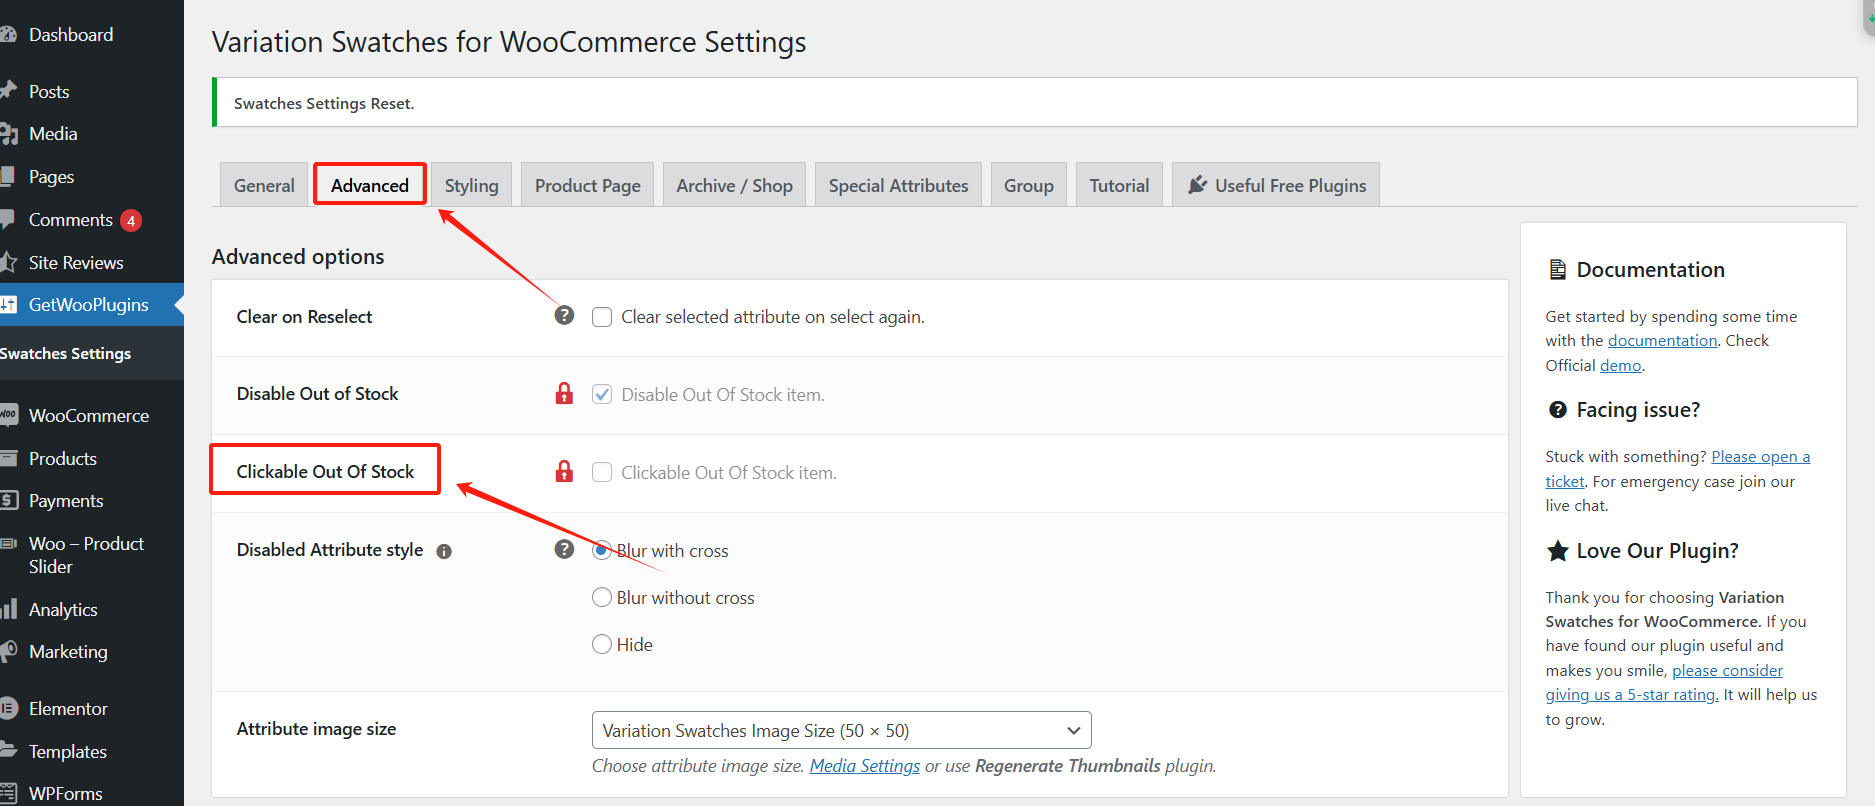
Task: Open the WooCommerce sidebar menu icon
Action: tap(9, 415)
